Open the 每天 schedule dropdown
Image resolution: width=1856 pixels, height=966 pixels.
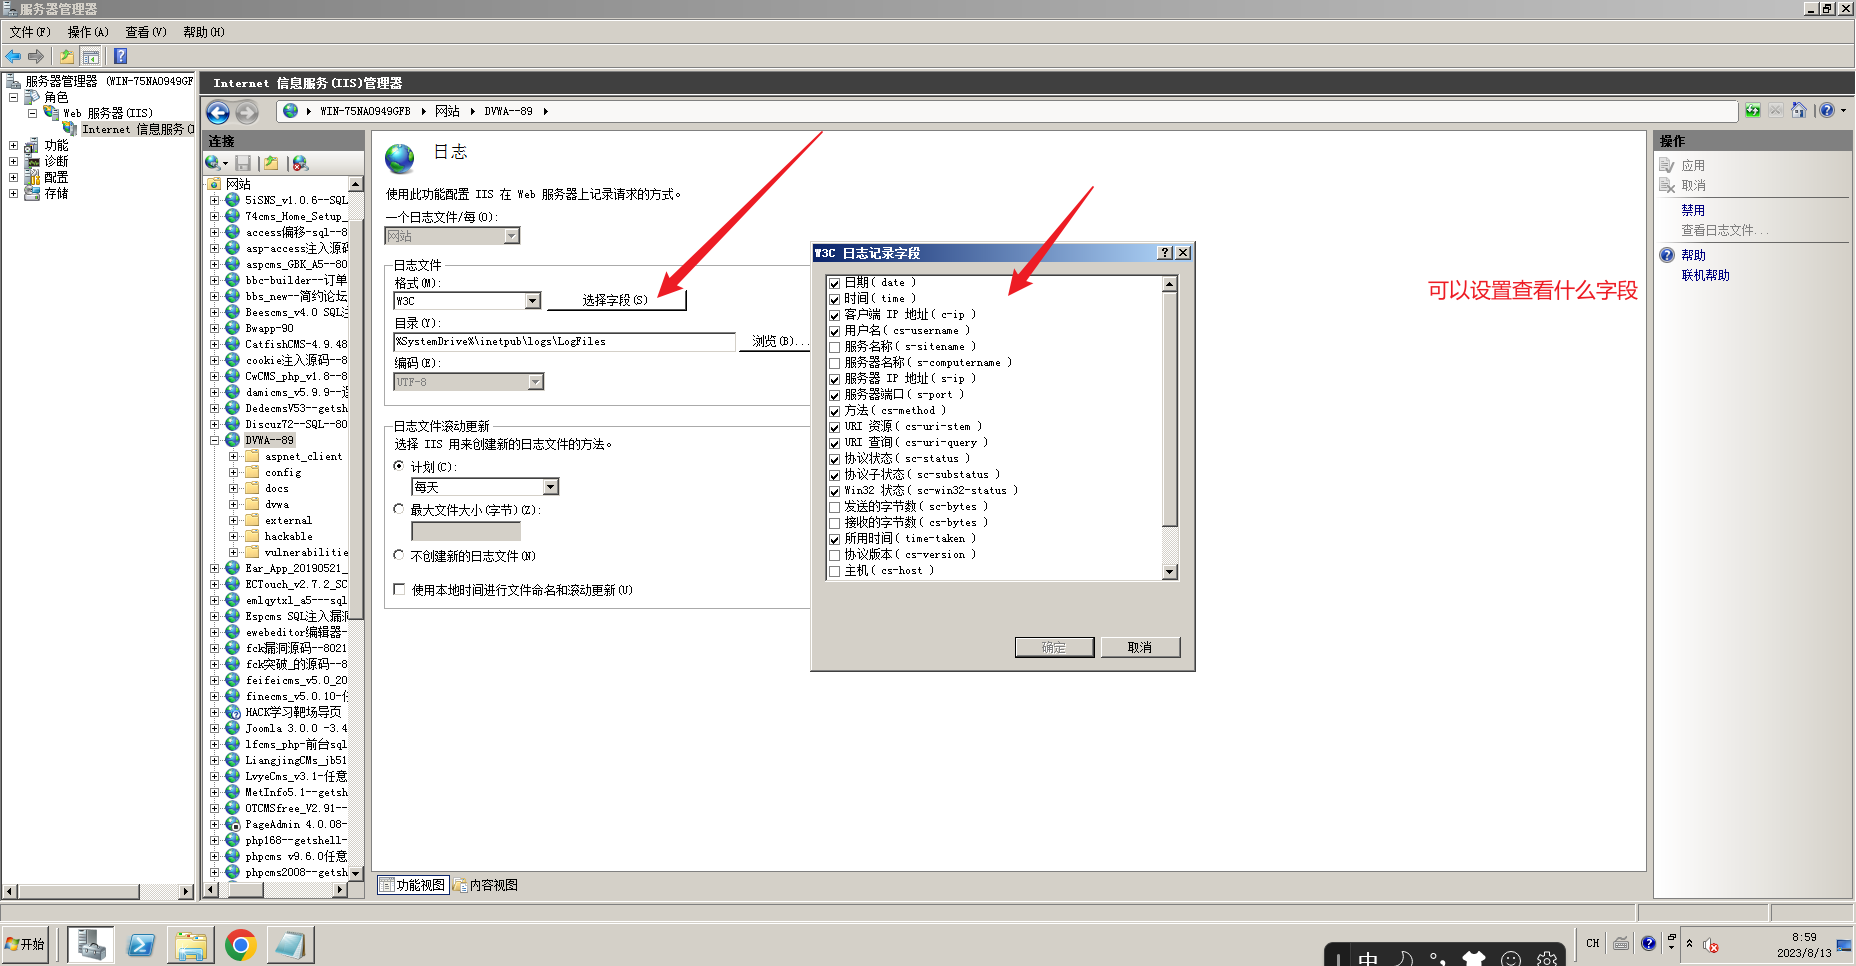pos(551,486)
